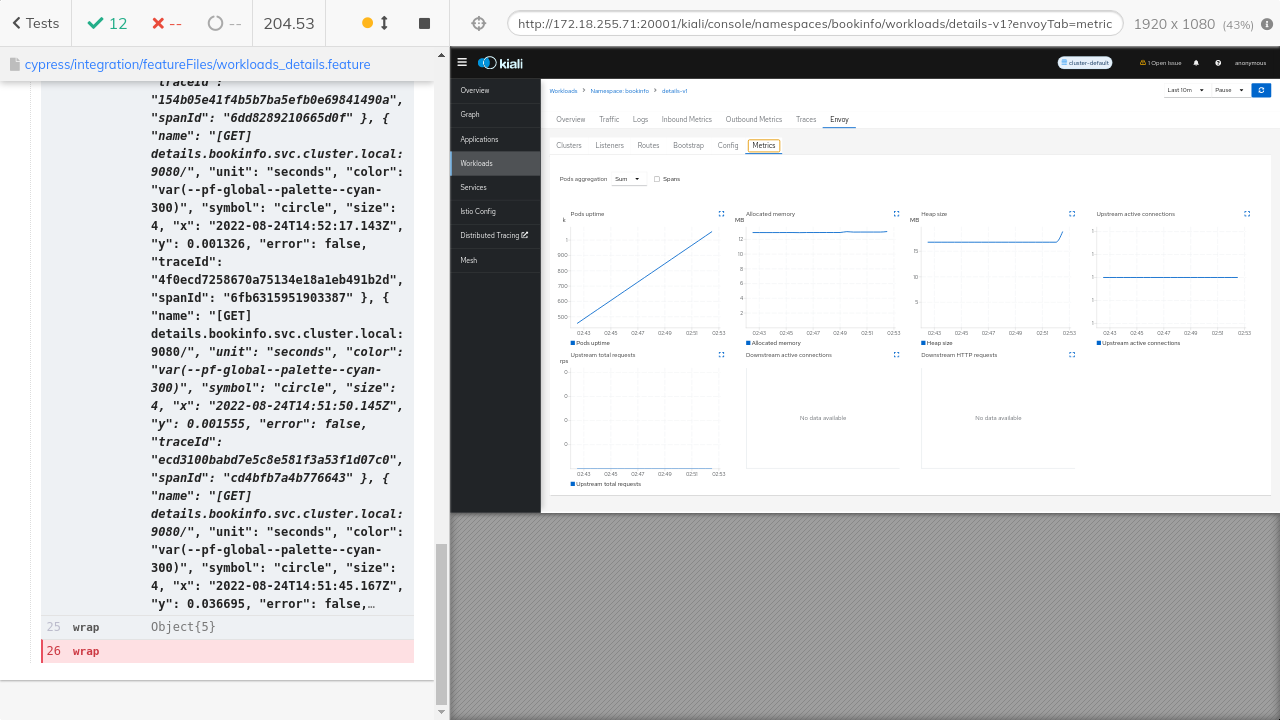Stop the Cypress test run

(424, 23)
